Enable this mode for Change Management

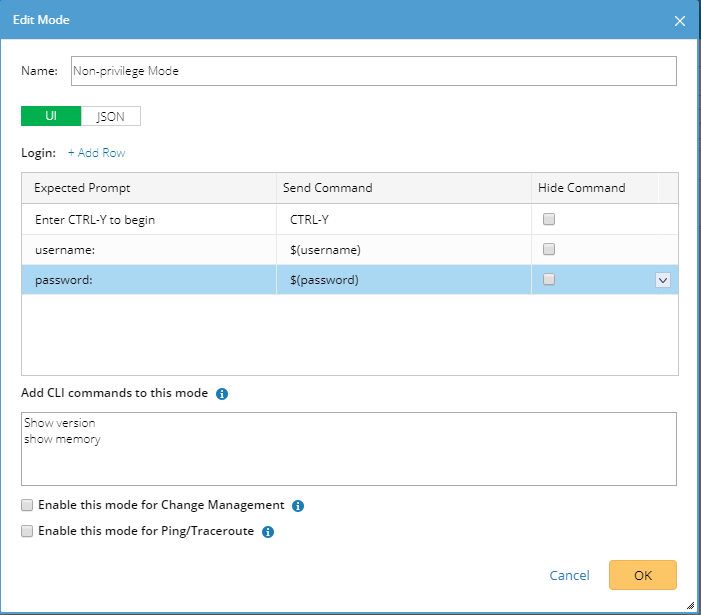pos(28,505)
